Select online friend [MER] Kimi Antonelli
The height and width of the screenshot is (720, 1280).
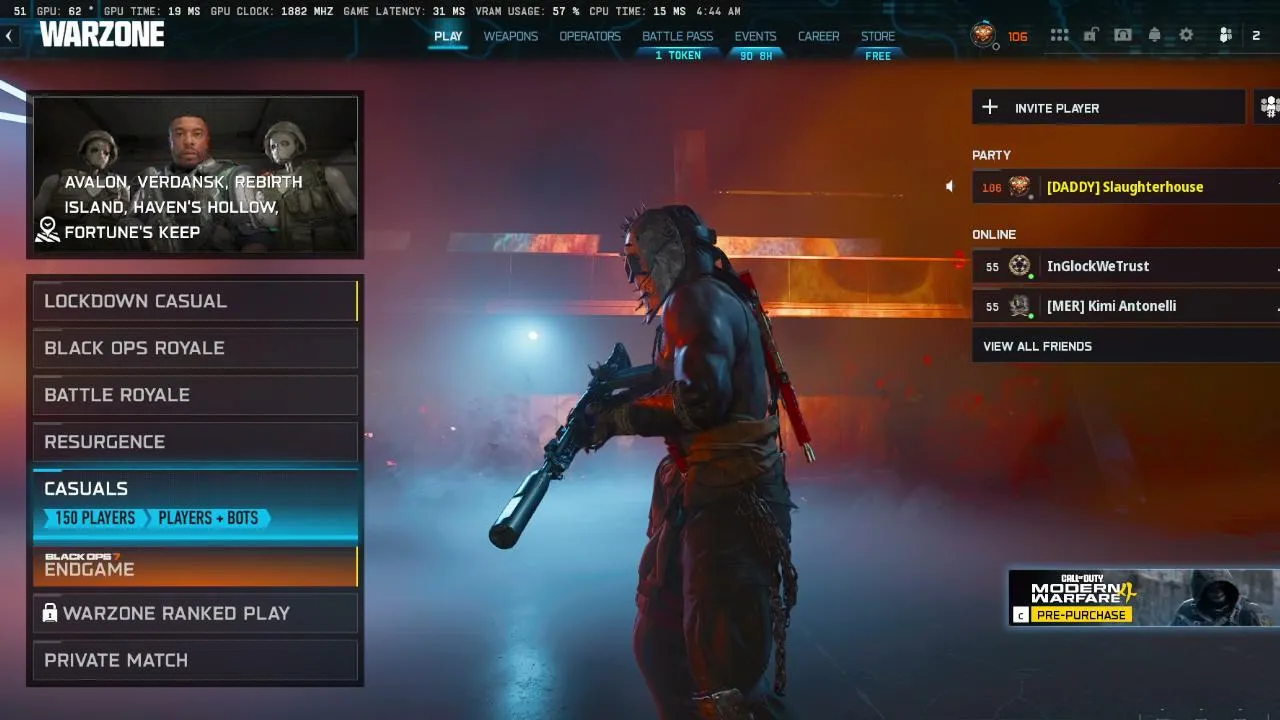[1126, 306]
